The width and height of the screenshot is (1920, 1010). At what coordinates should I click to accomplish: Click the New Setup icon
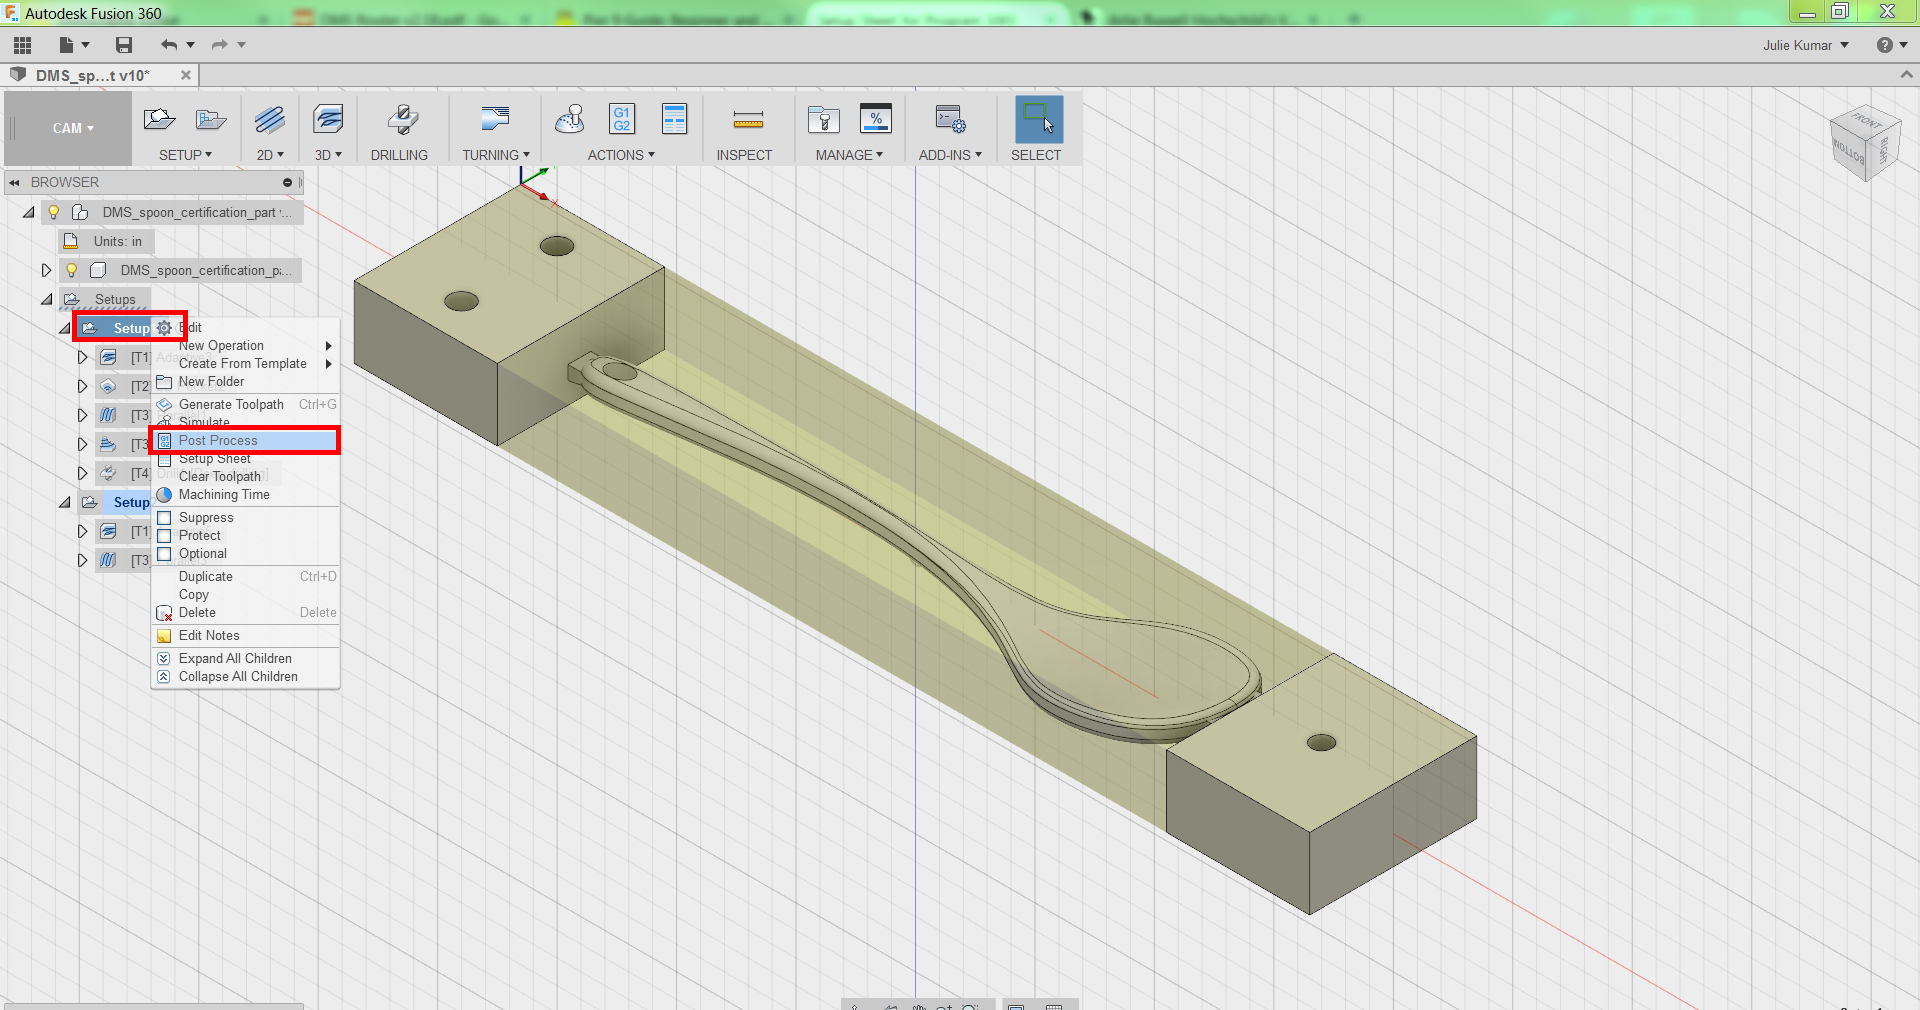point(159,120)
